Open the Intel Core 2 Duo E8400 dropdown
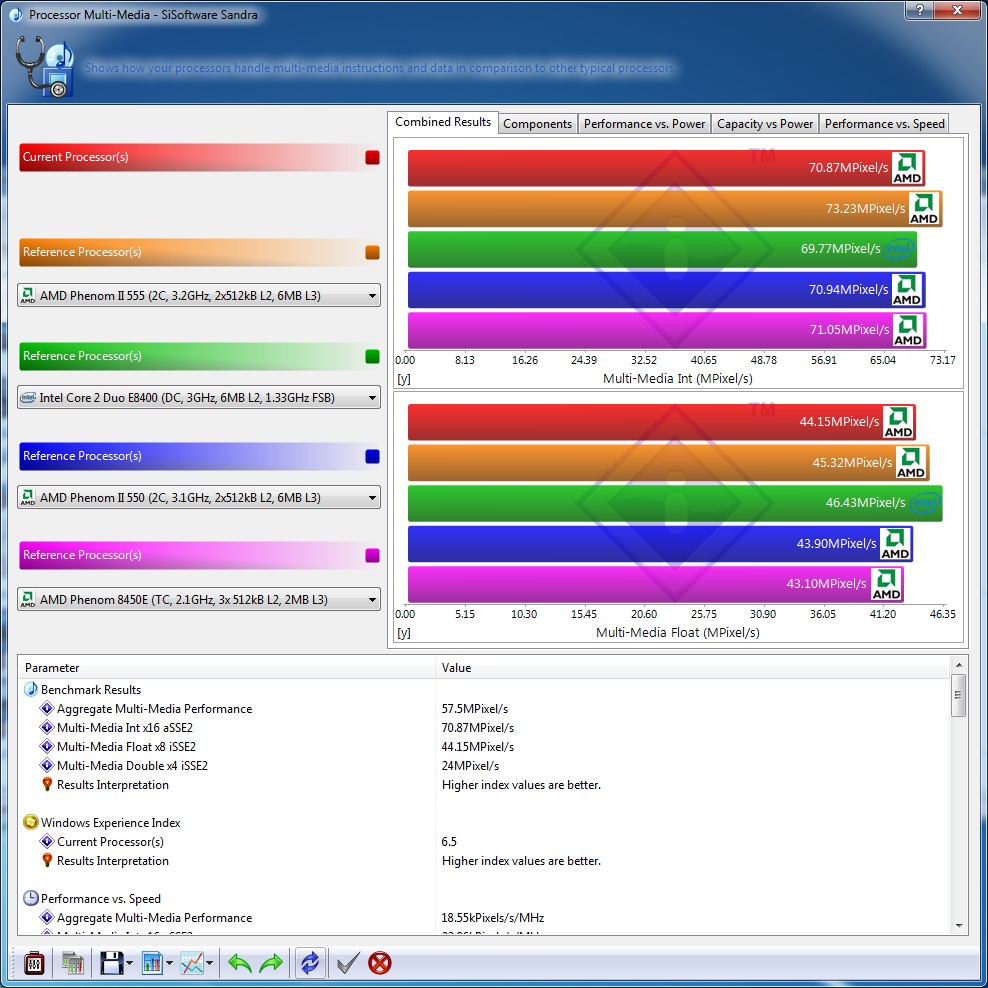This screenshot has height=988, width=988. (x=198, y=398)
